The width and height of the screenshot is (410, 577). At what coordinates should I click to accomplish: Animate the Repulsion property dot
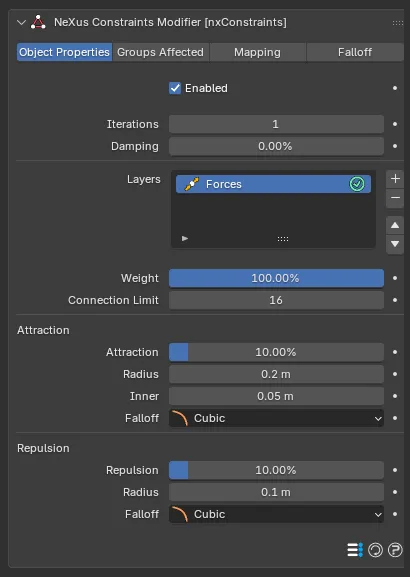point(395,470)
